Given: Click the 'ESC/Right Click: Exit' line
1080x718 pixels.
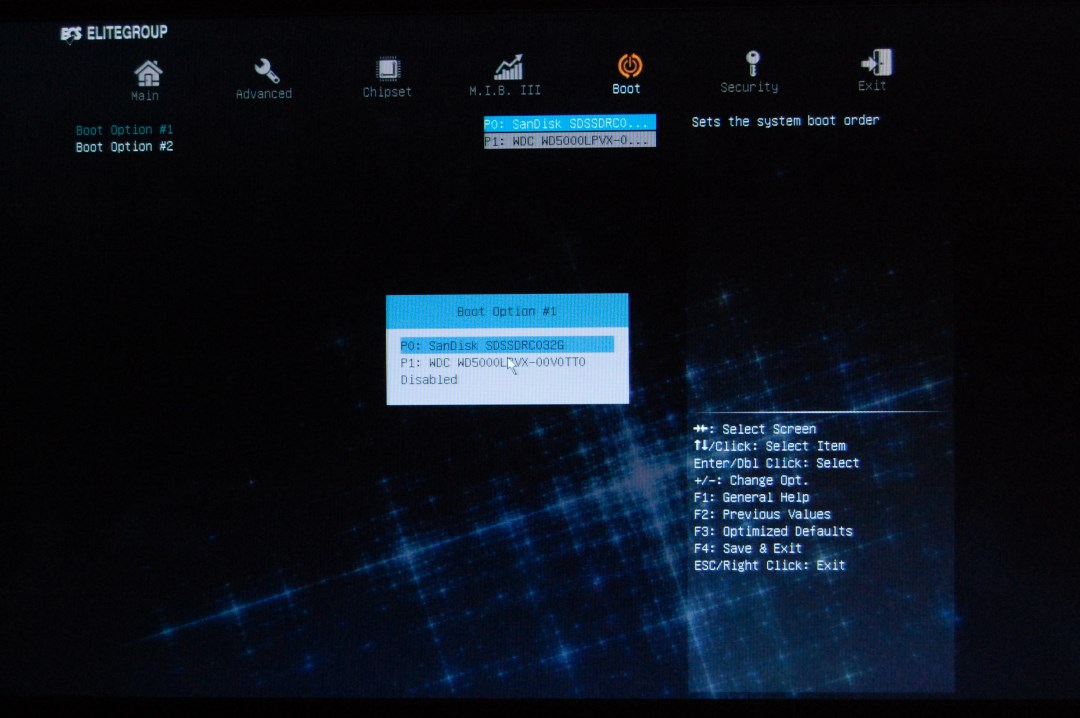Looking at the screenshot, I should click(769, 566).
